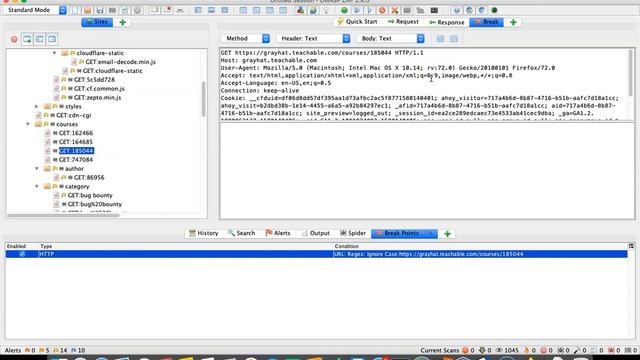Click the New Session toolbar icon
640x360 pixels.
click(75, 10)
